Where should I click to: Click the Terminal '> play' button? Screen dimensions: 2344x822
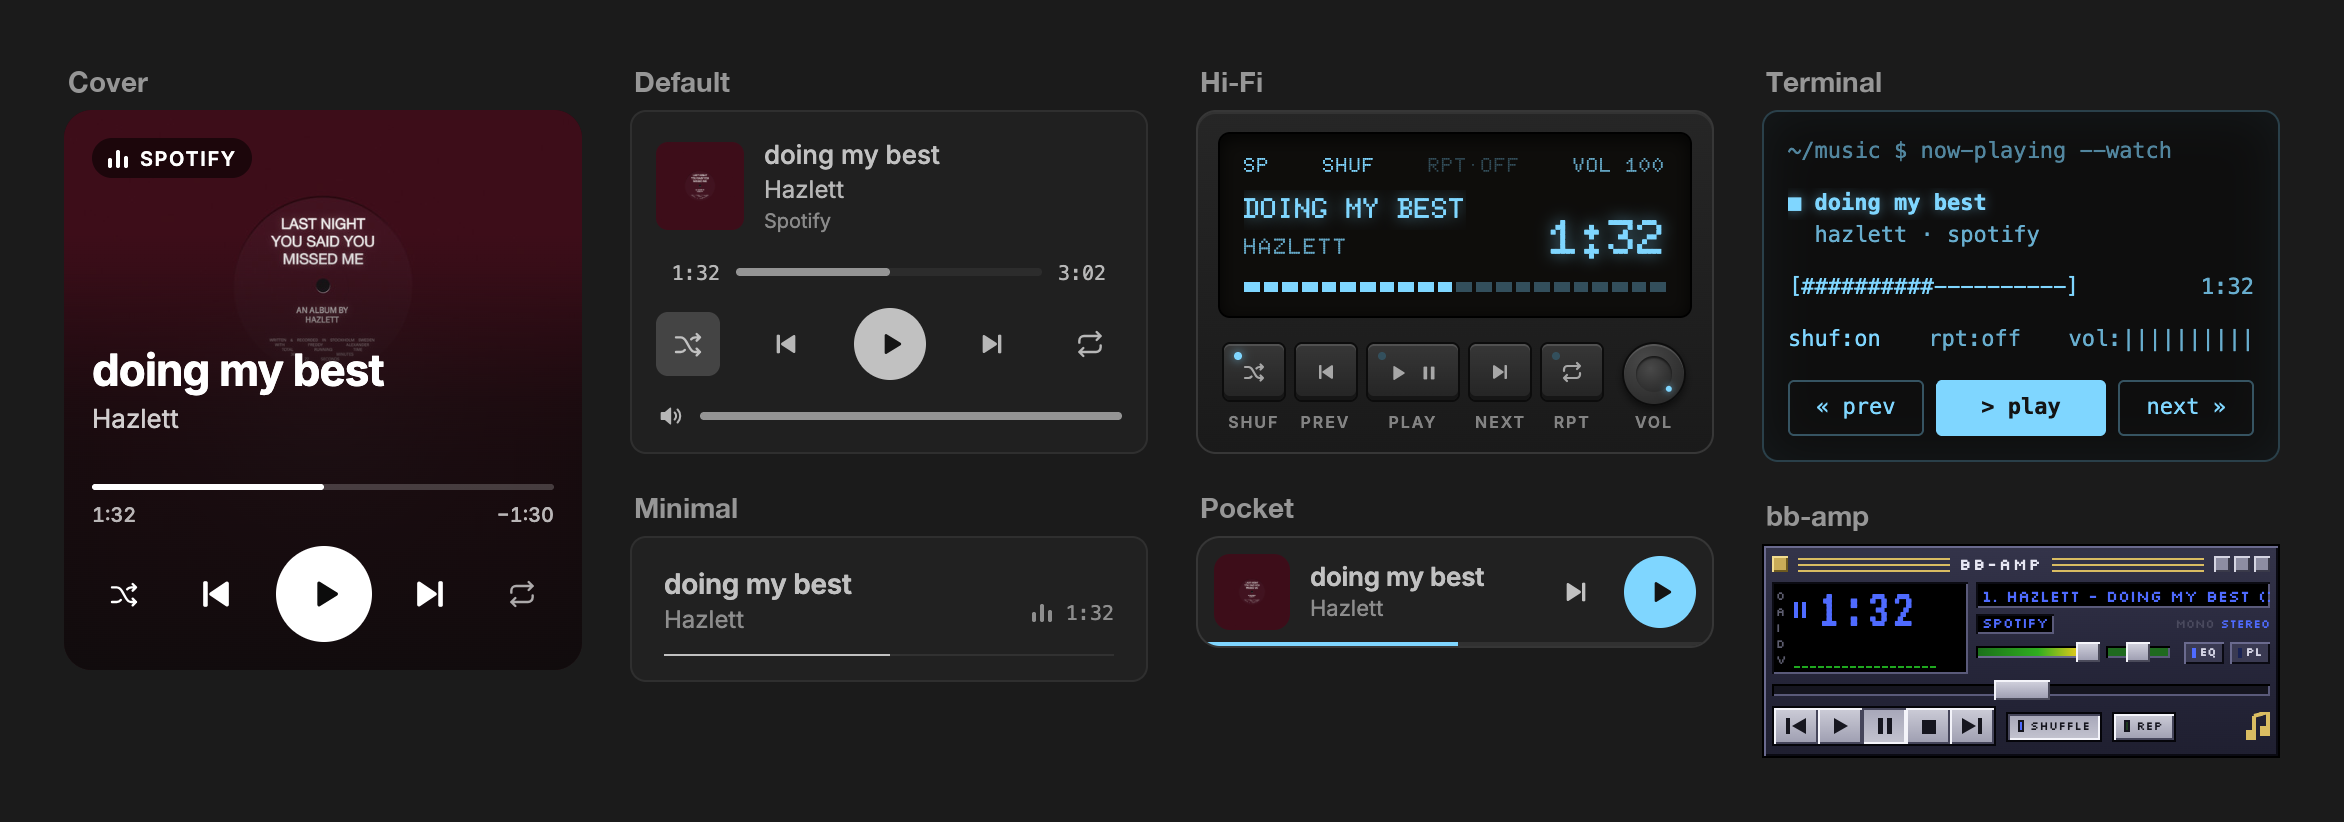click(x=2021, y=407)
